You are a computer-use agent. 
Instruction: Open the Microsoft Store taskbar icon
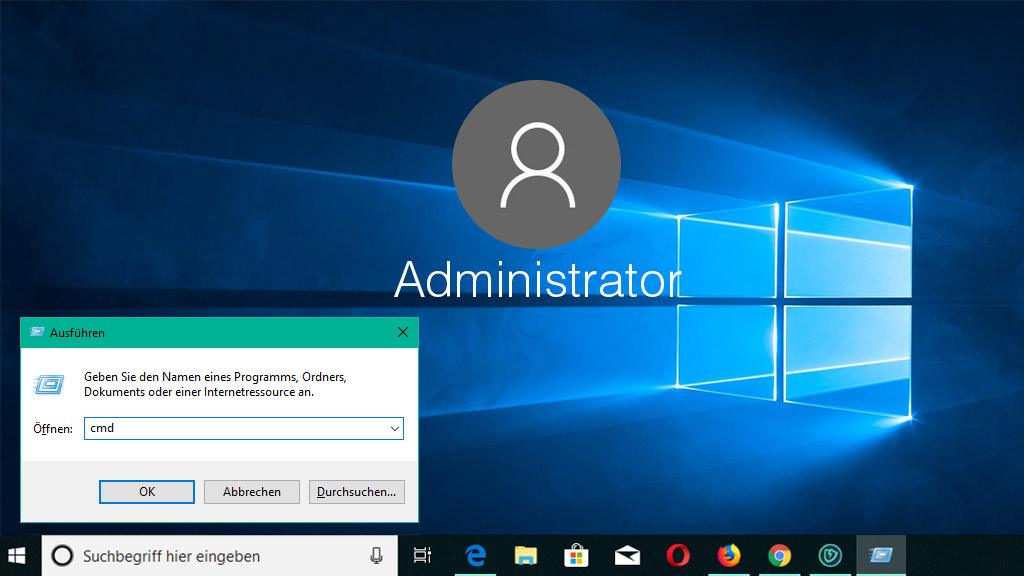click(576, 556)
